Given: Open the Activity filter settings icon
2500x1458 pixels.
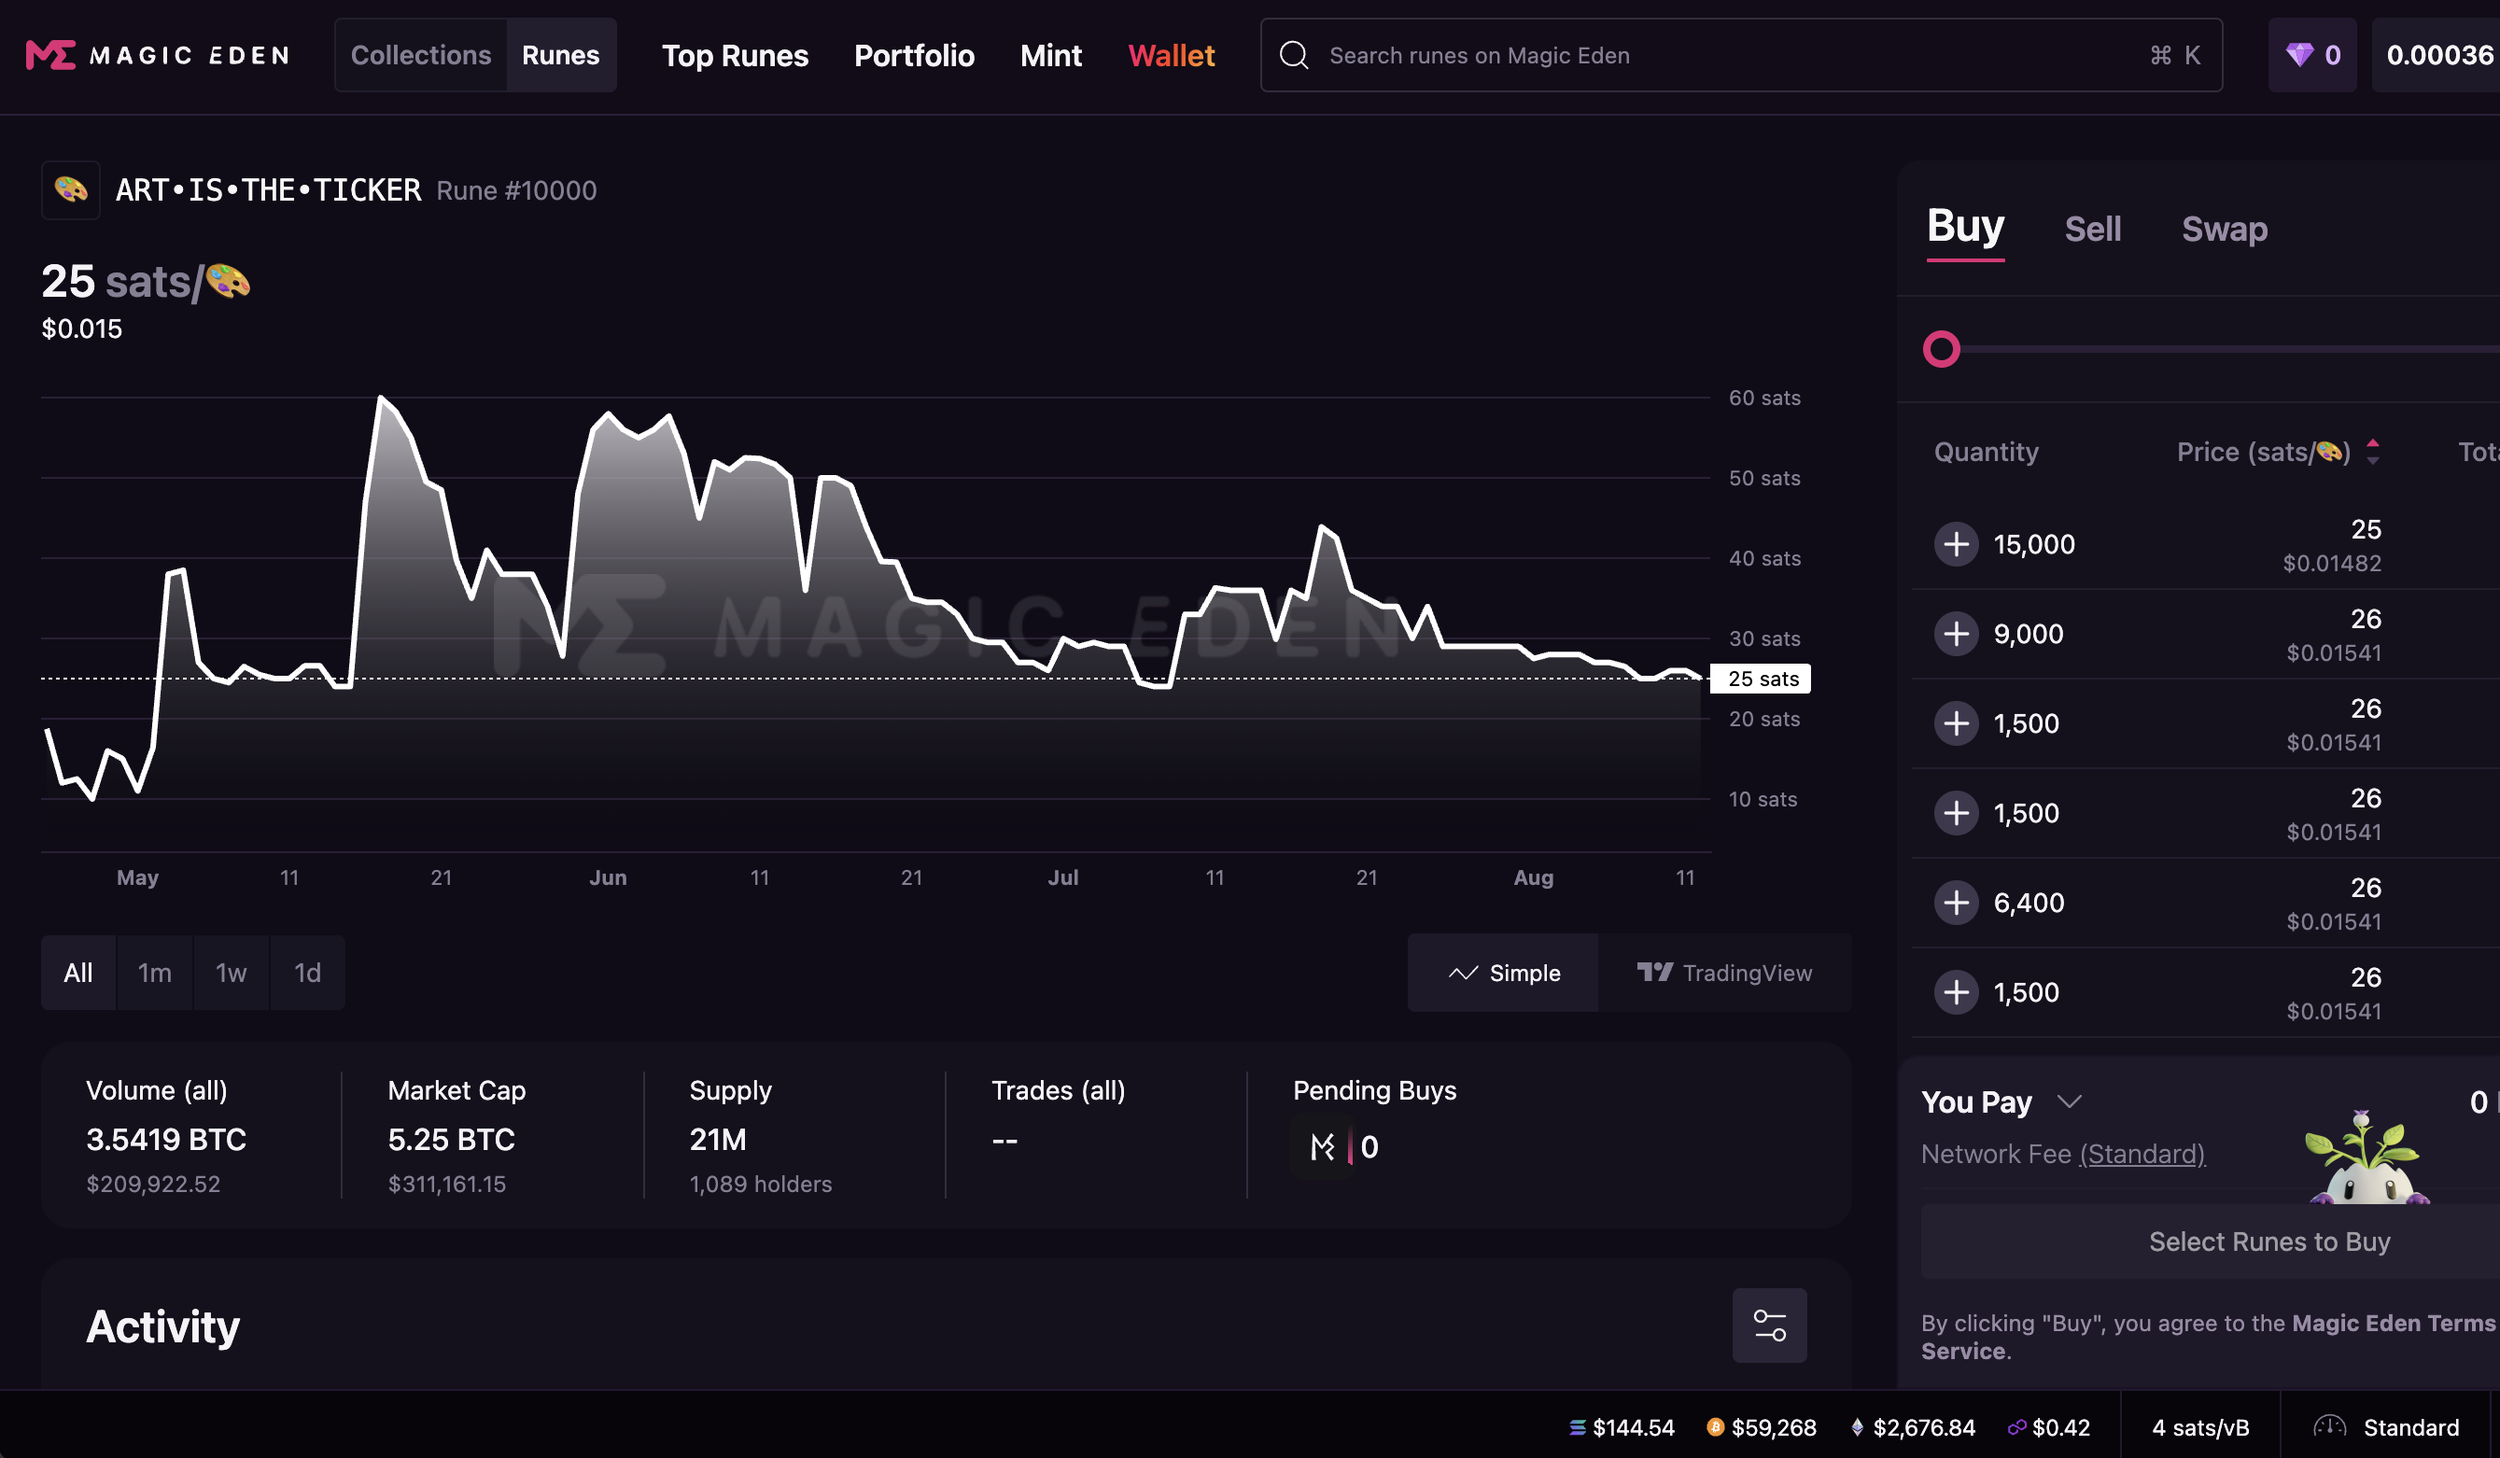Looking at the screenshot, I should coord(1769,1325).
